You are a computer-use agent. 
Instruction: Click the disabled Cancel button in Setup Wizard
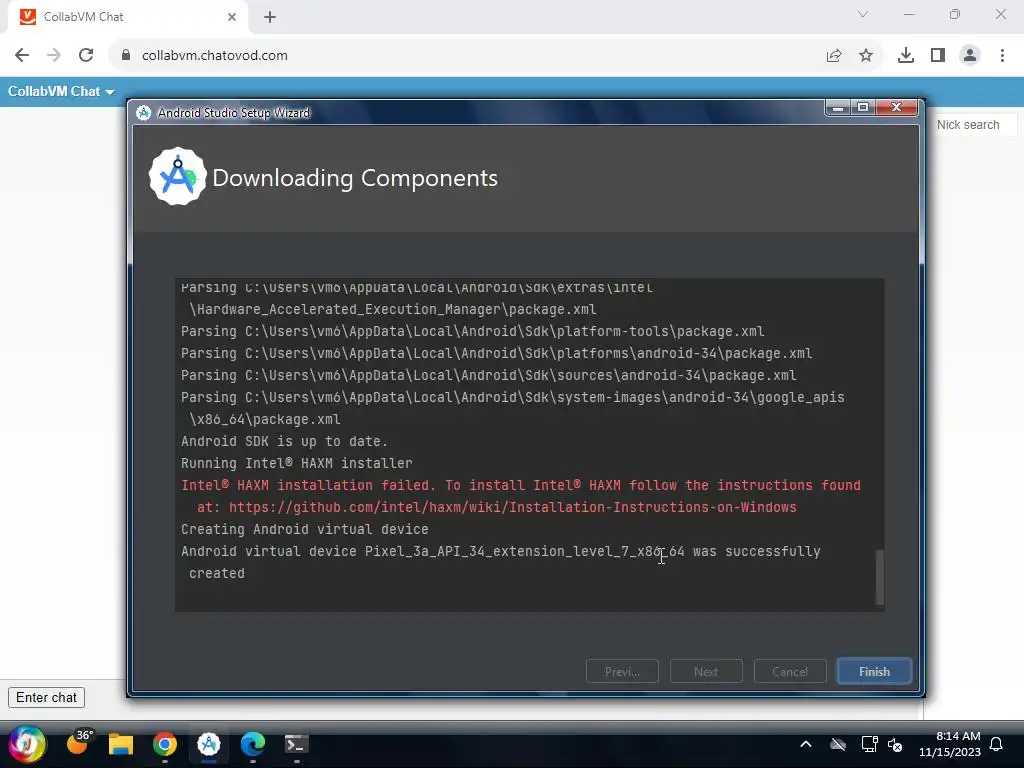point(790,671)
